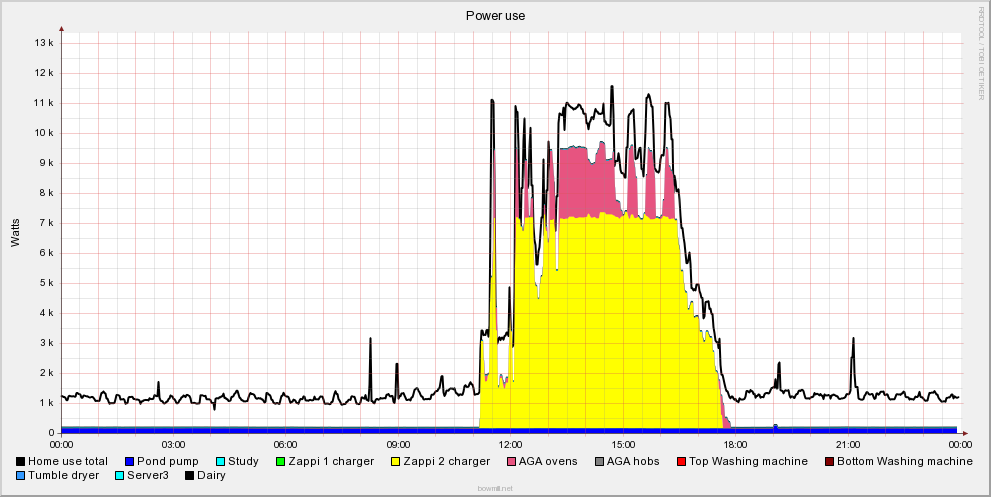The width and height of the screenshot is (991, 497).
Task: Click the 13 k y-axis tick label
Action: pos(44,43)
